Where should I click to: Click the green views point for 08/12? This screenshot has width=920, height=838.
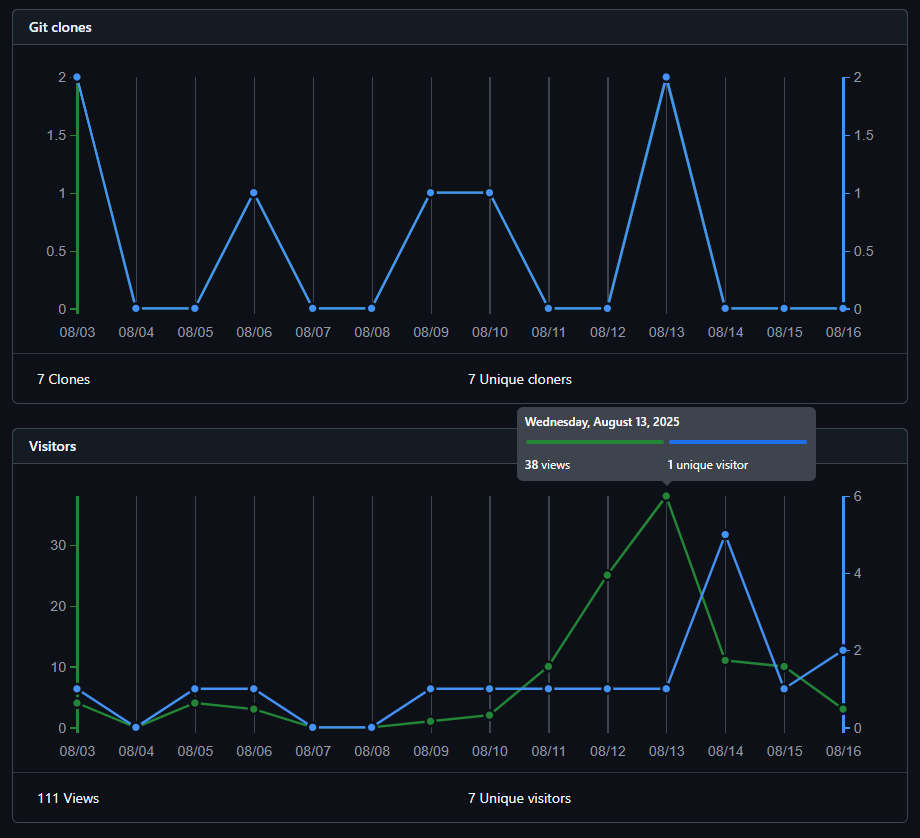[x=607, y=575]
